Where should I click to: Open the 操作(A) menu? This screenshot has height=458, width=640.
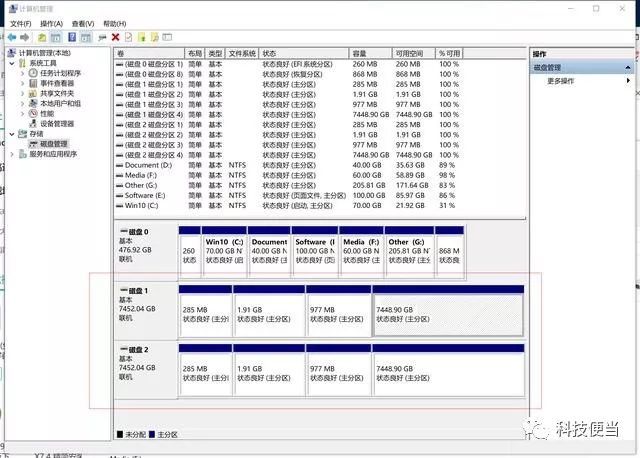point(50,23)
